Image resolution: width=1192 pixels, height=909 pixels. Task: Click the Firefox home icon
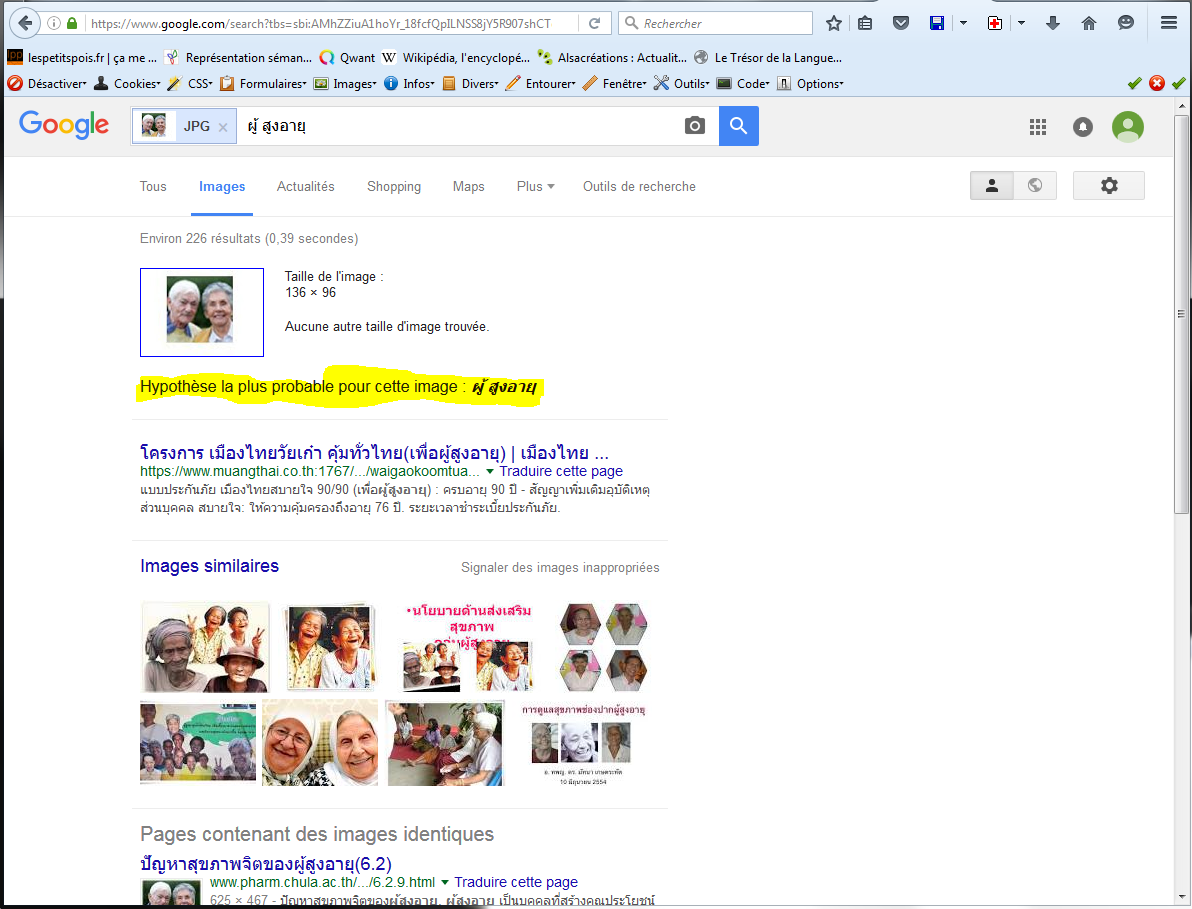(x=1089, y=23)
